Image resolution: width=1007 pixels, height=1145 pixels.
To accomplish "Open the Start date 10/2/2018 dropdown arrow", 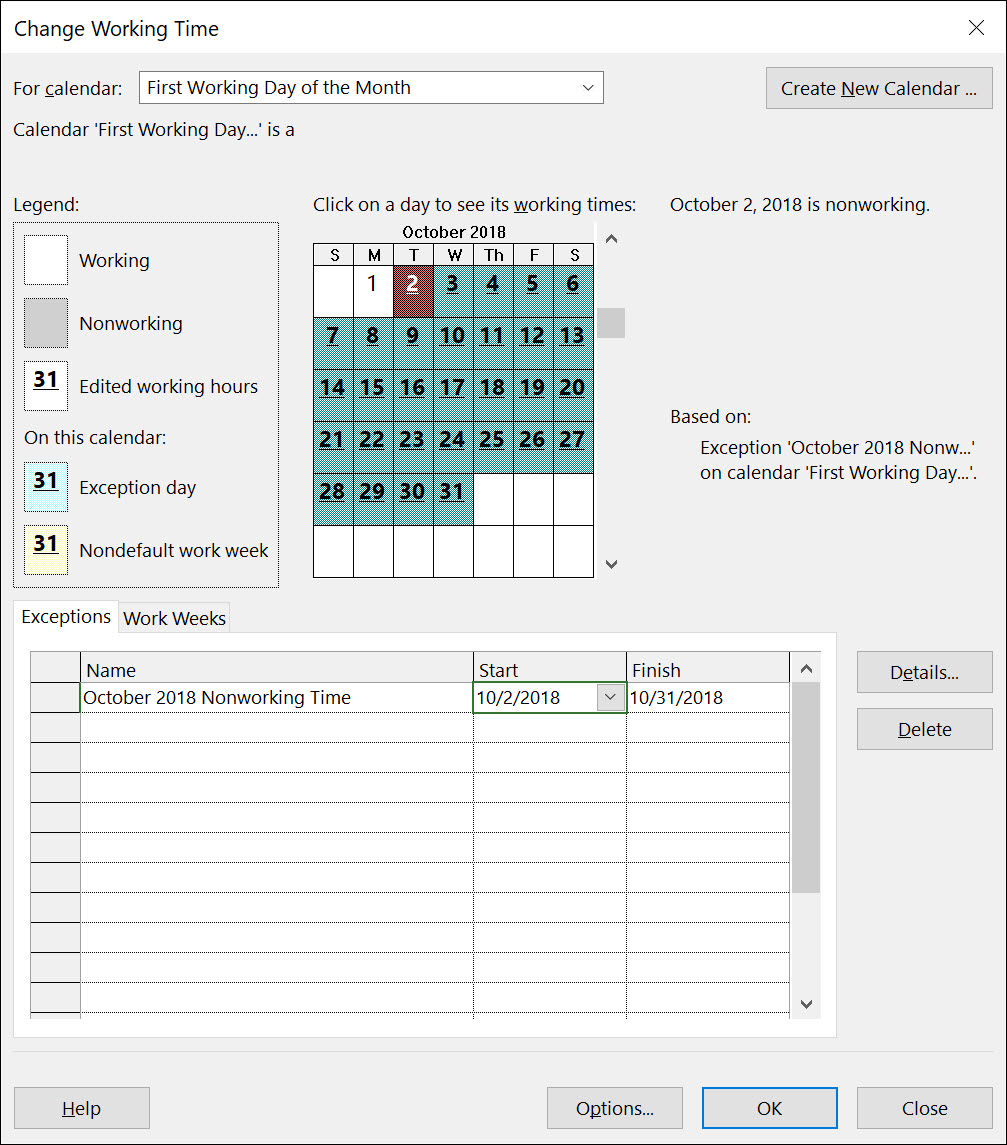I will point(610,697).
